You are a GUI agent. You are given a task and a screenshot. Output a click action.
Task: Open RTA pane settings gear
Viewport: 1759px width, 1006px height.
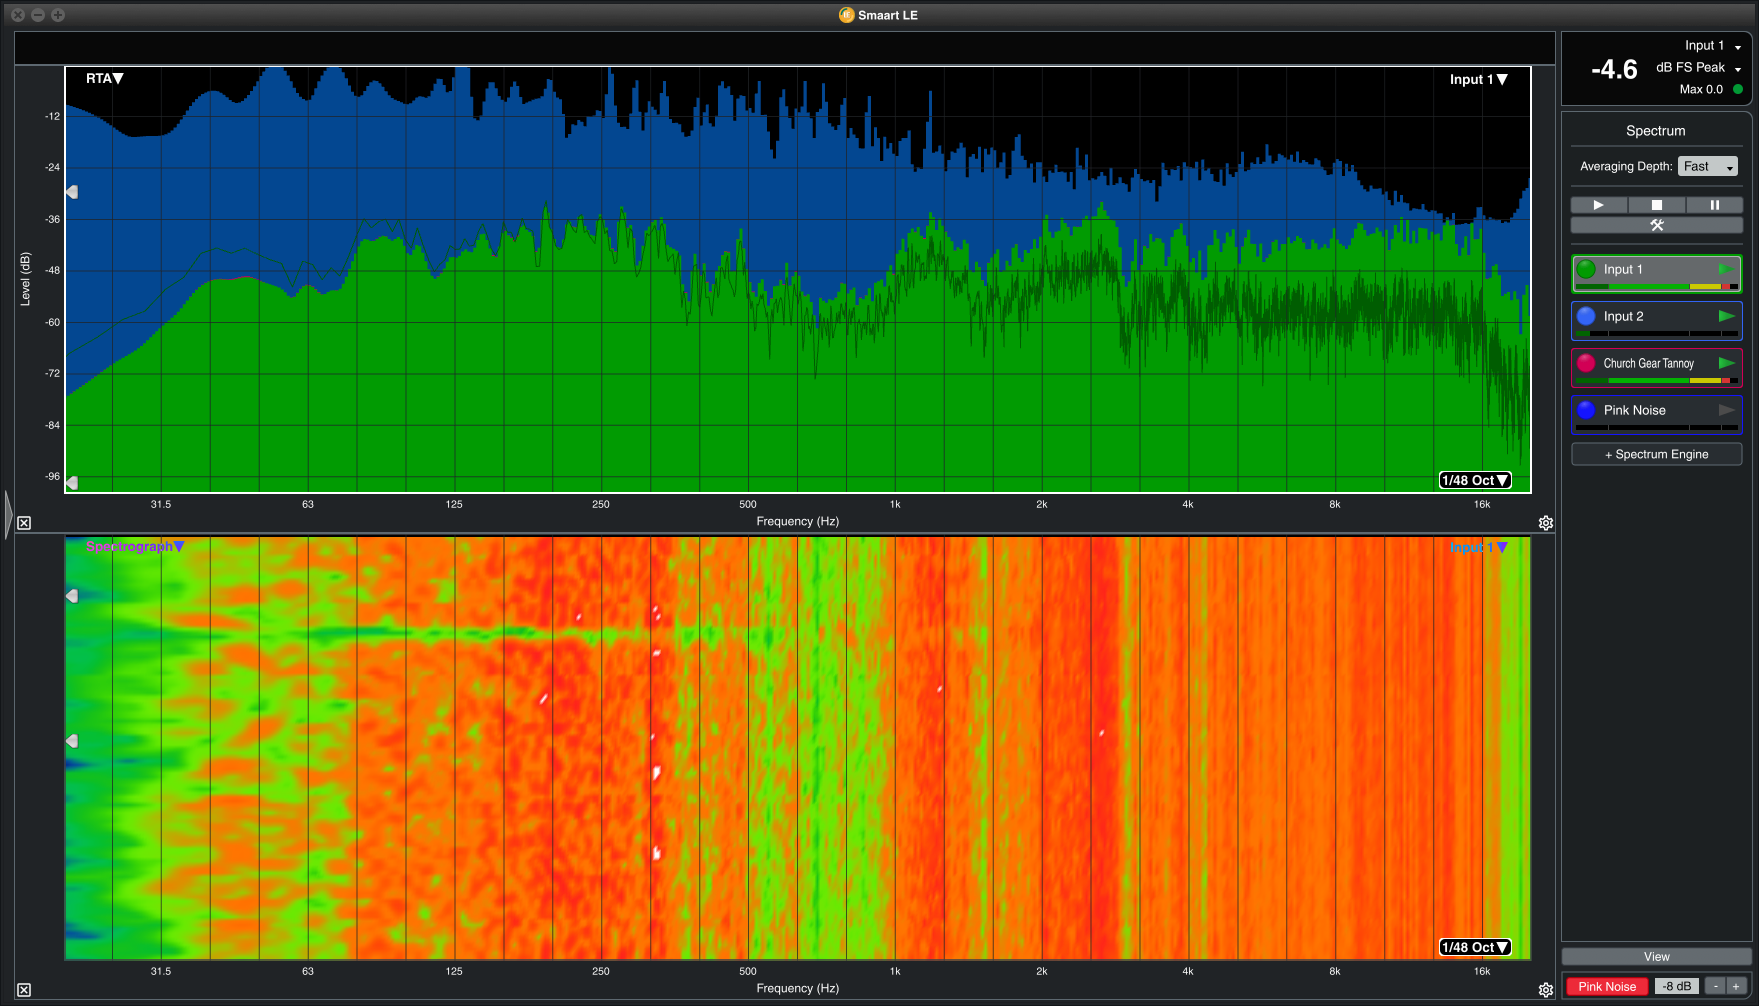click(1546, 523)
